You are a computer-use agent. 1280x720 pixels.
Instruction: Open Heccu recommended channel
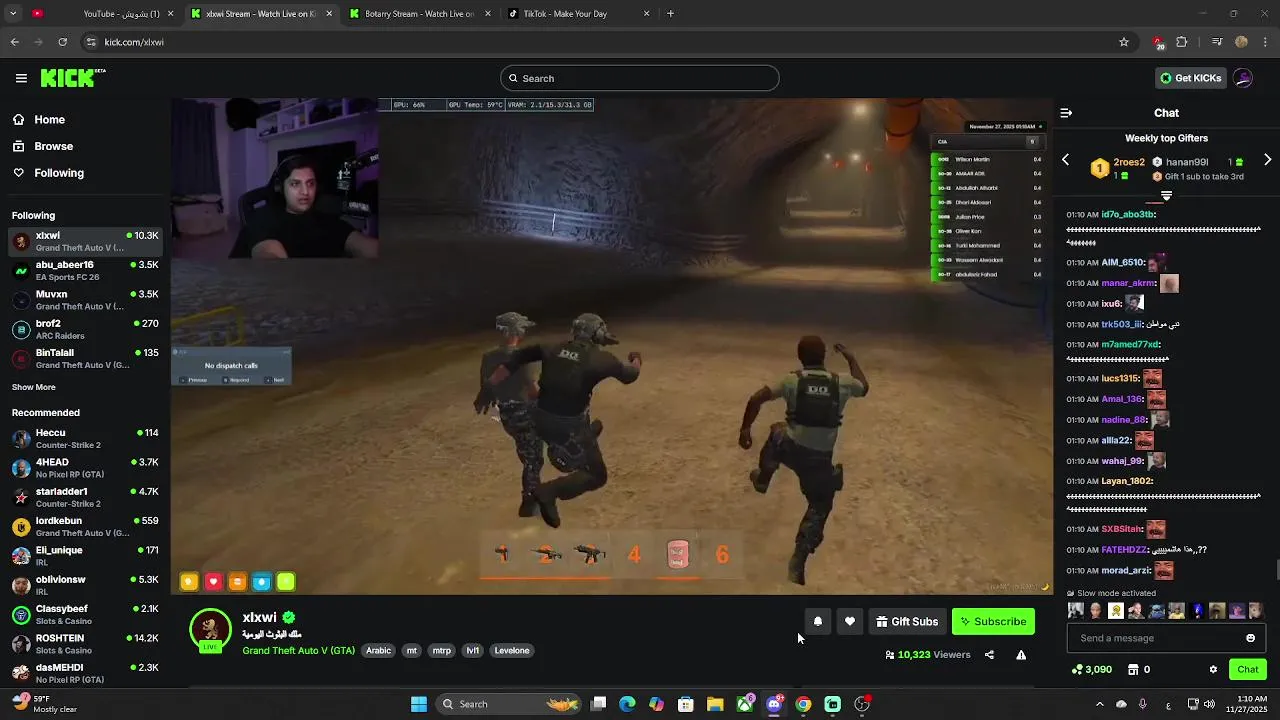tap(85, 439)
